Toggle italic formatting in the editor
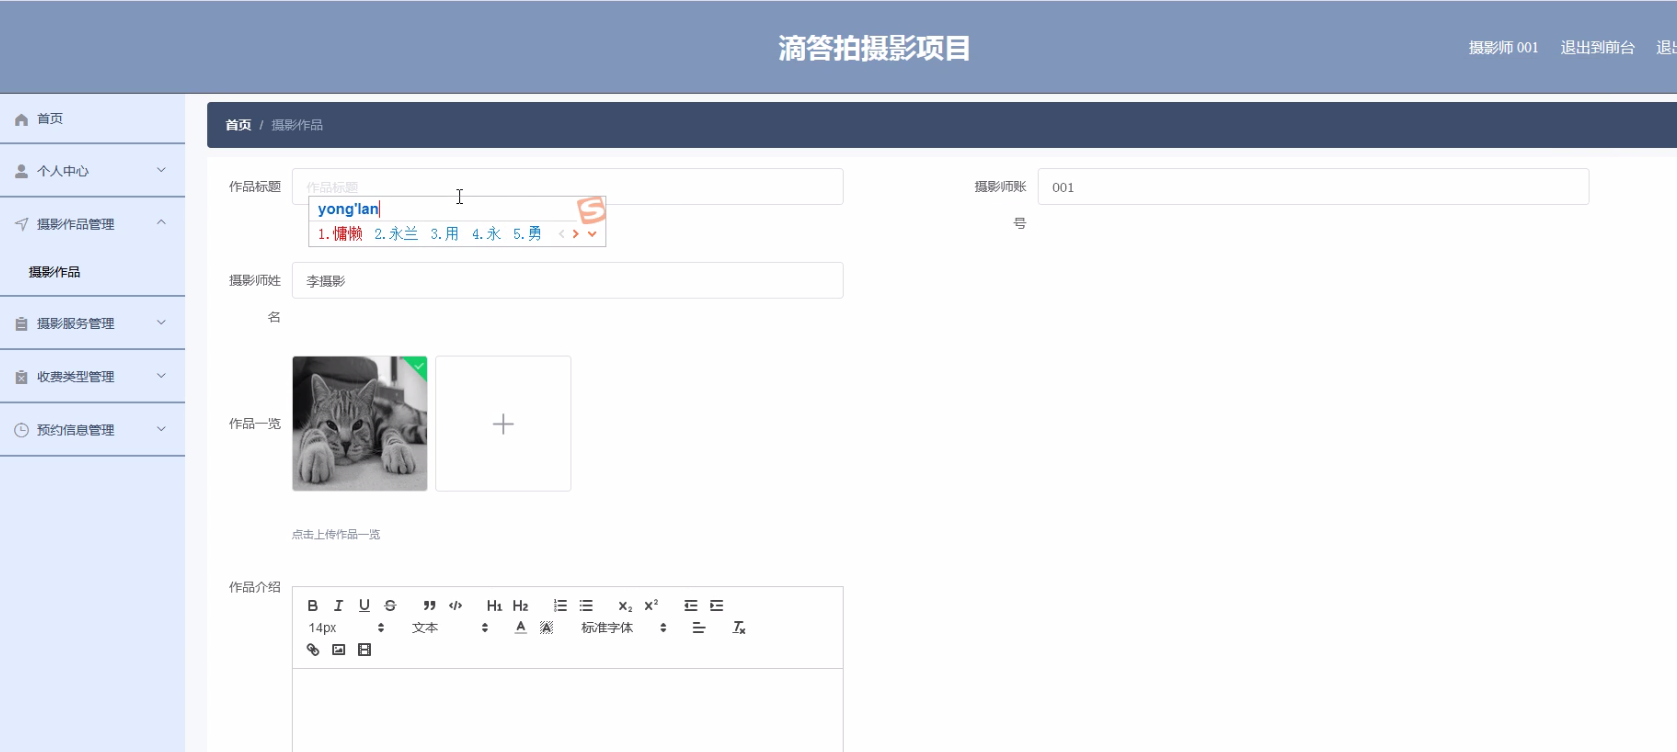Image resolution: width=1677 pixels, height=752 pixels. click(338, 606)
